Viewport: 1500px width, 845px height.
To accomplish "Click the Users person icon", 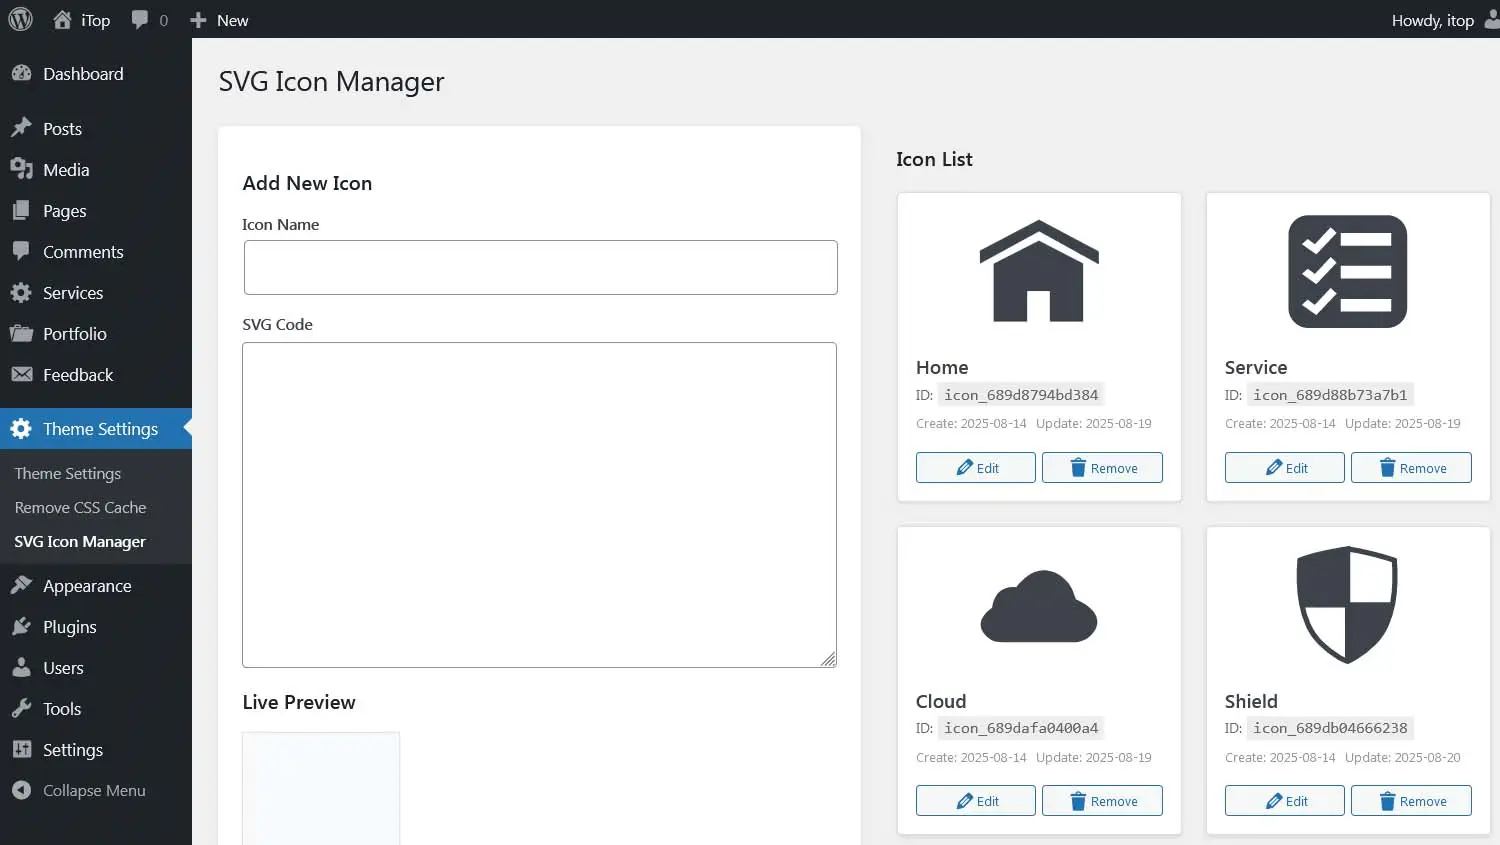I will 21,667.
